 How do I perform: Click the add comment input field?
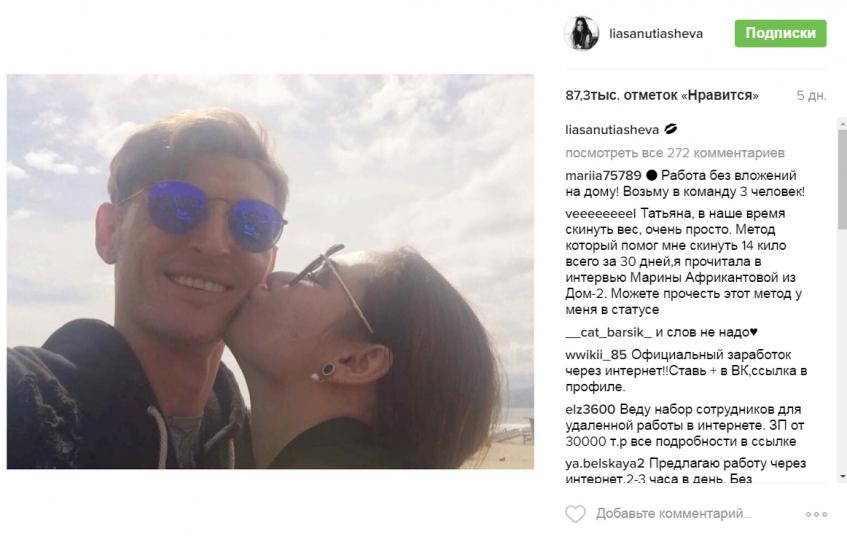(x=674, y=513)
